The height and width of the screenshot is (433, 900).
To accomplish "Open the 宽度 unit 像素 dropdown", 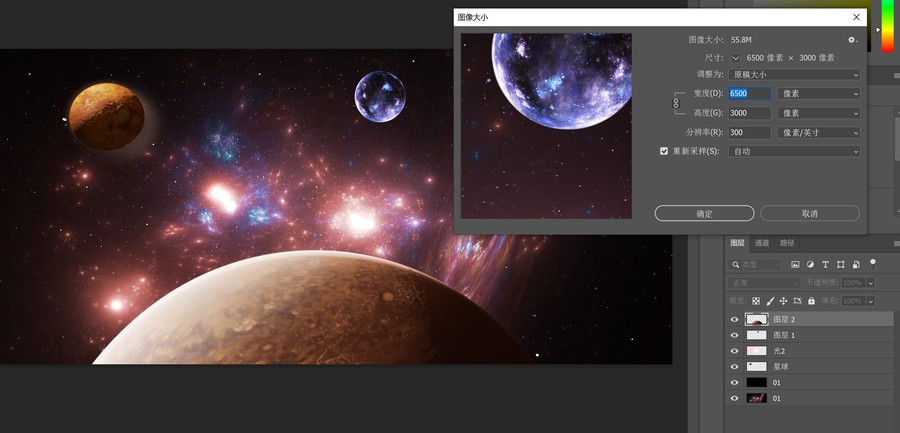I will pos(819,94).
